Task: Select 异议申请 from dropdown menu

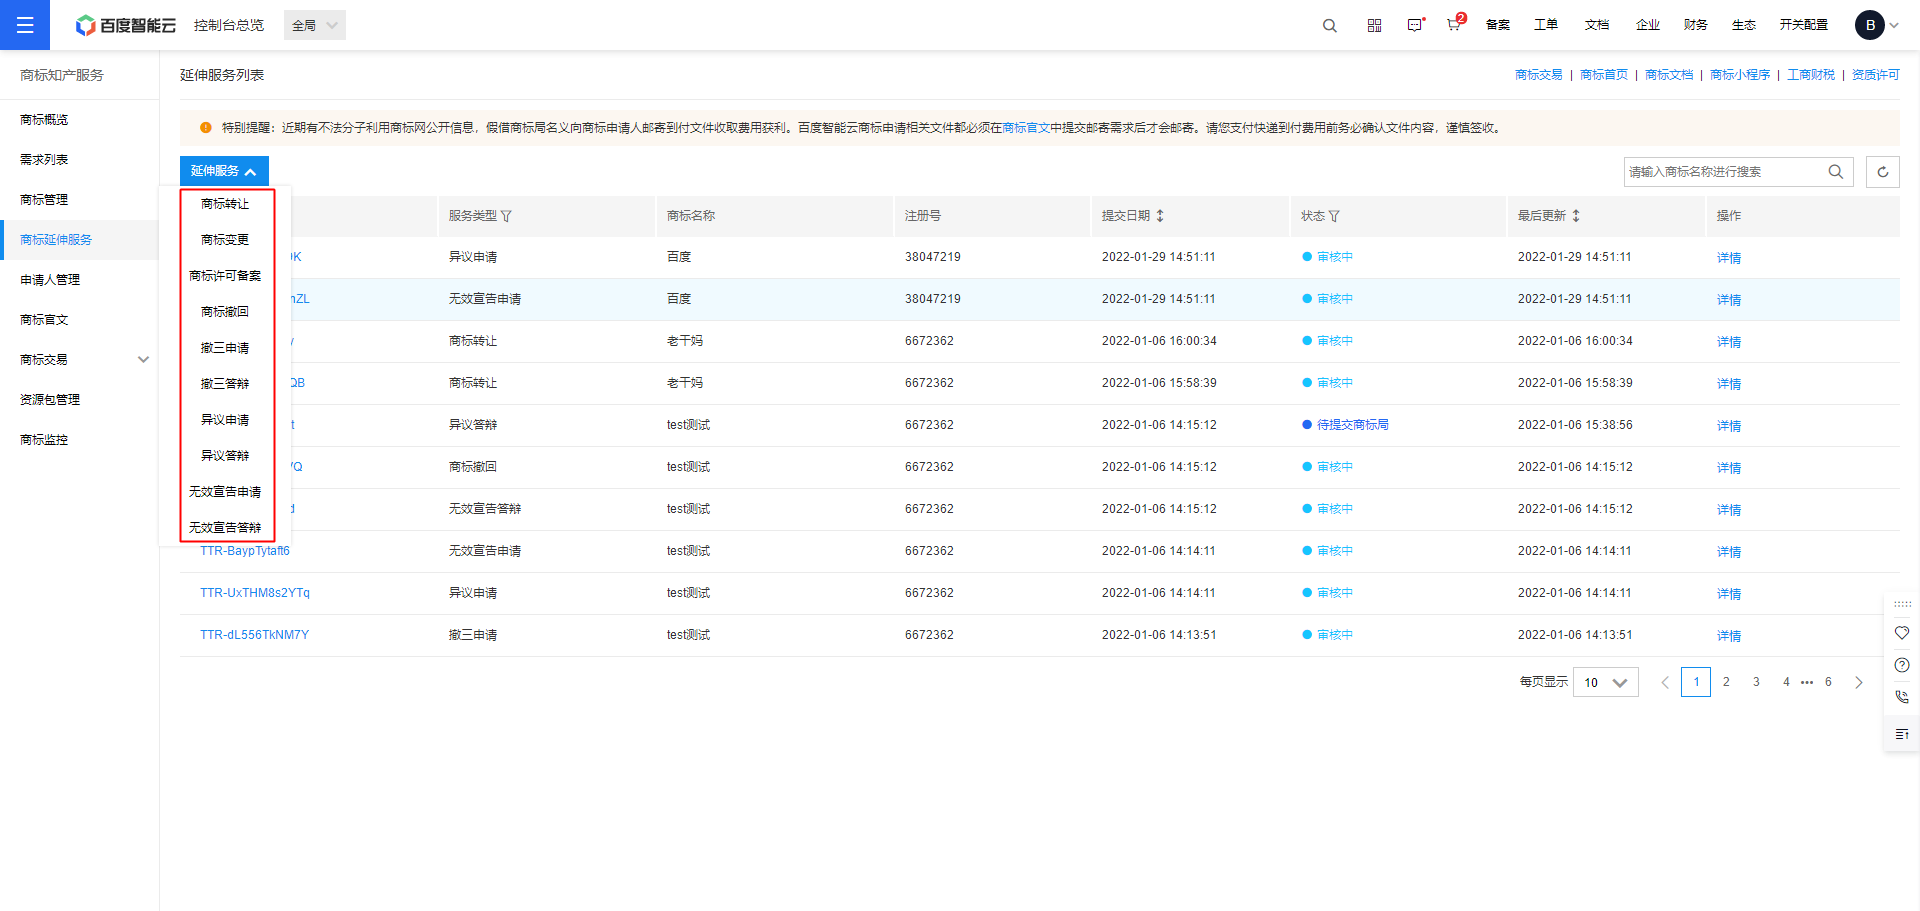Action: point(225,420)
